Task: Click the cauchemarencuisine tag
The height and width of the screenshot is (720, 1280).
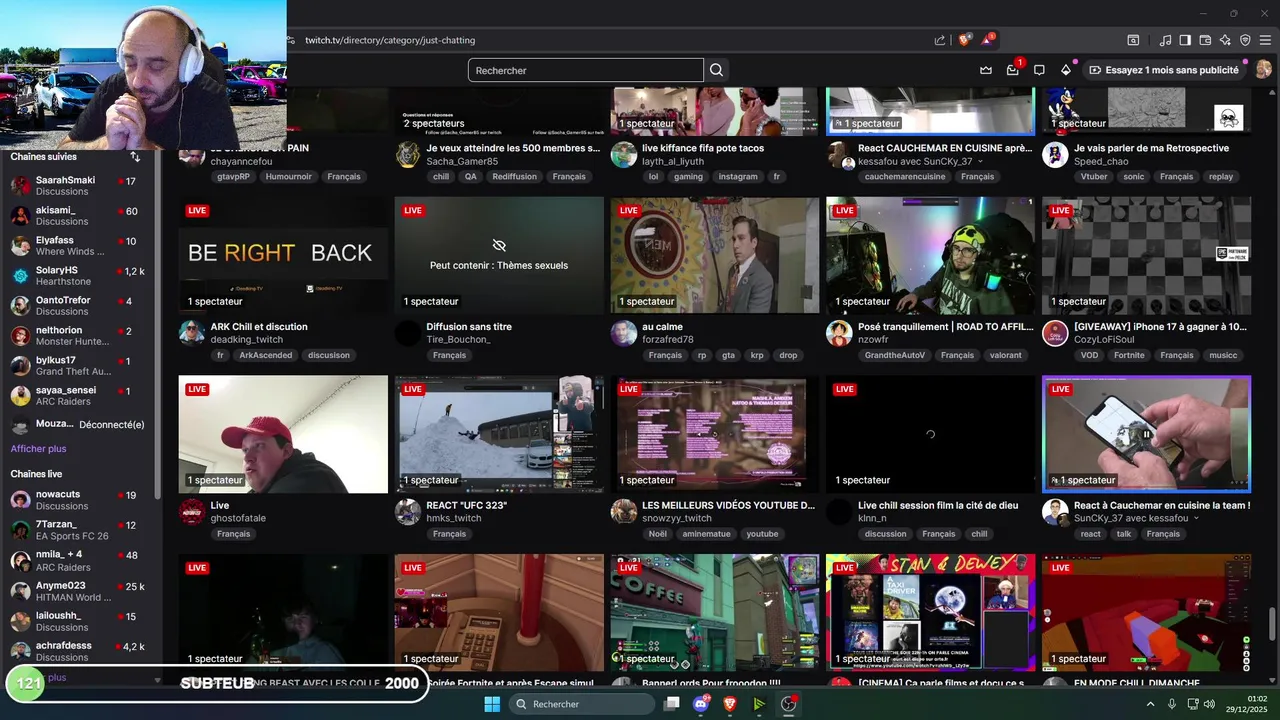Action: [x=905, y=177]
